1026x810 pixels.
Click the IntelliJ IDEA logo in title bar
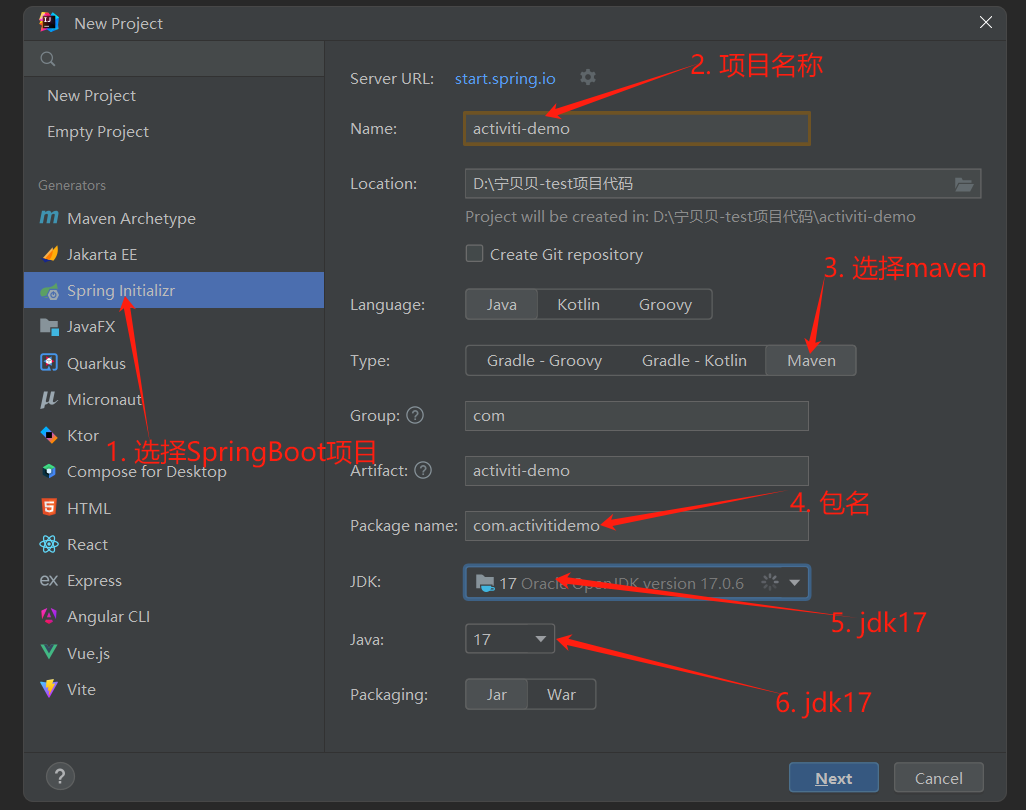[49, 22]
